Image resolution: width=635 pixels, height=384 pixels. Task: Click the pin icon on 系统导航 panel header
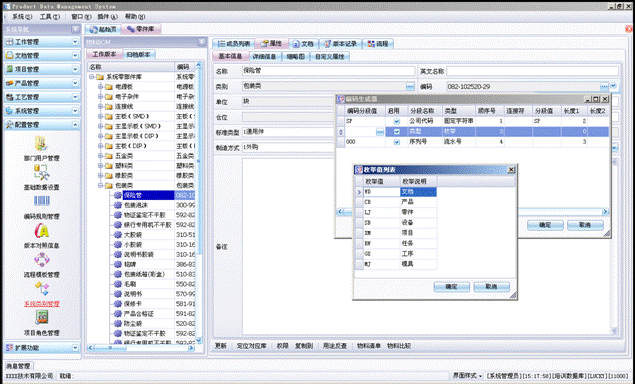point(75,29)
